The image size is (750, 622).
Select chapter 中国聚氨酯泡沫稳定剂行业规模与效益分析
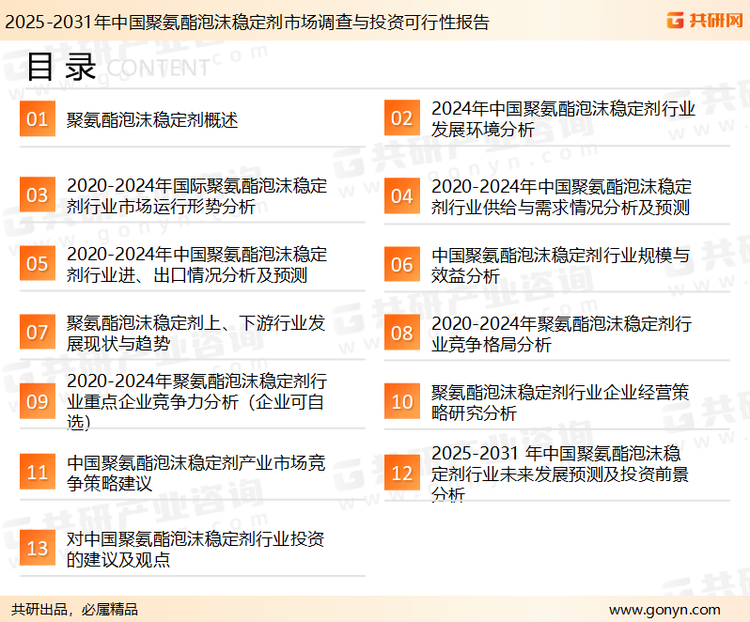tap(560, 265)
